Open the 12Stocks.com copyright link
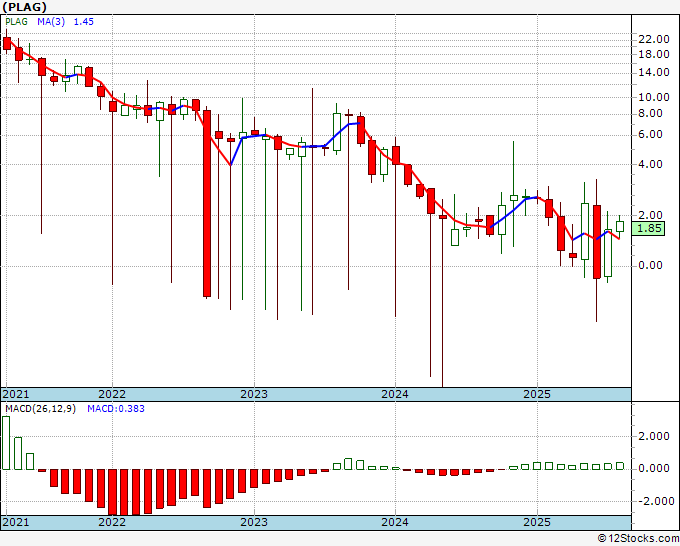Image resolution: width=680 pixels, height=546 pixels. (638, 539)
